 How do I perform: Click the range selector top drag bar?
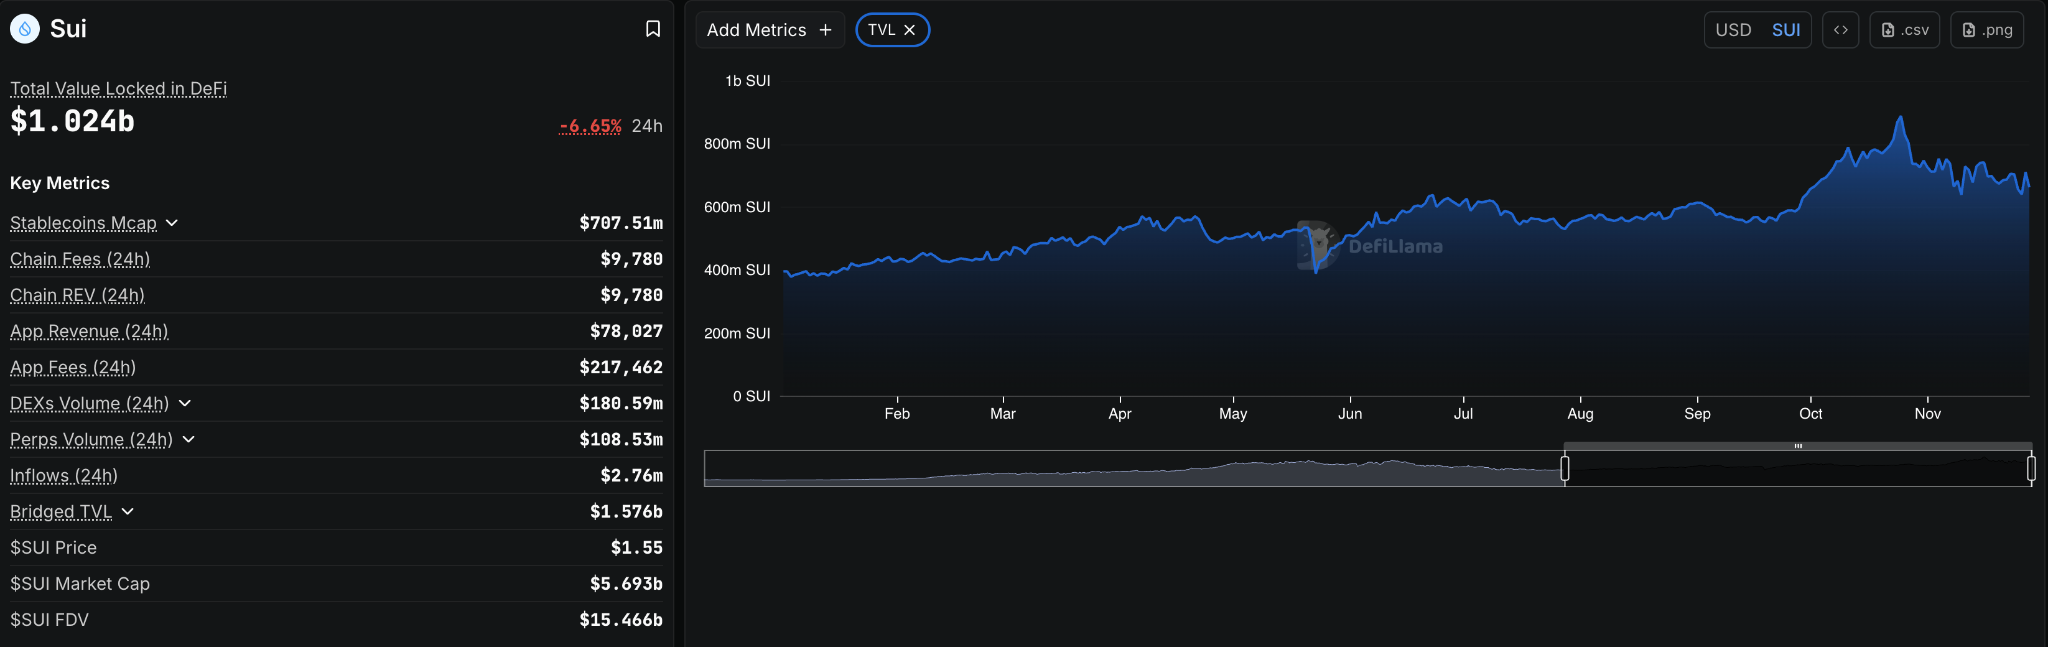[x=1798, y=446]
